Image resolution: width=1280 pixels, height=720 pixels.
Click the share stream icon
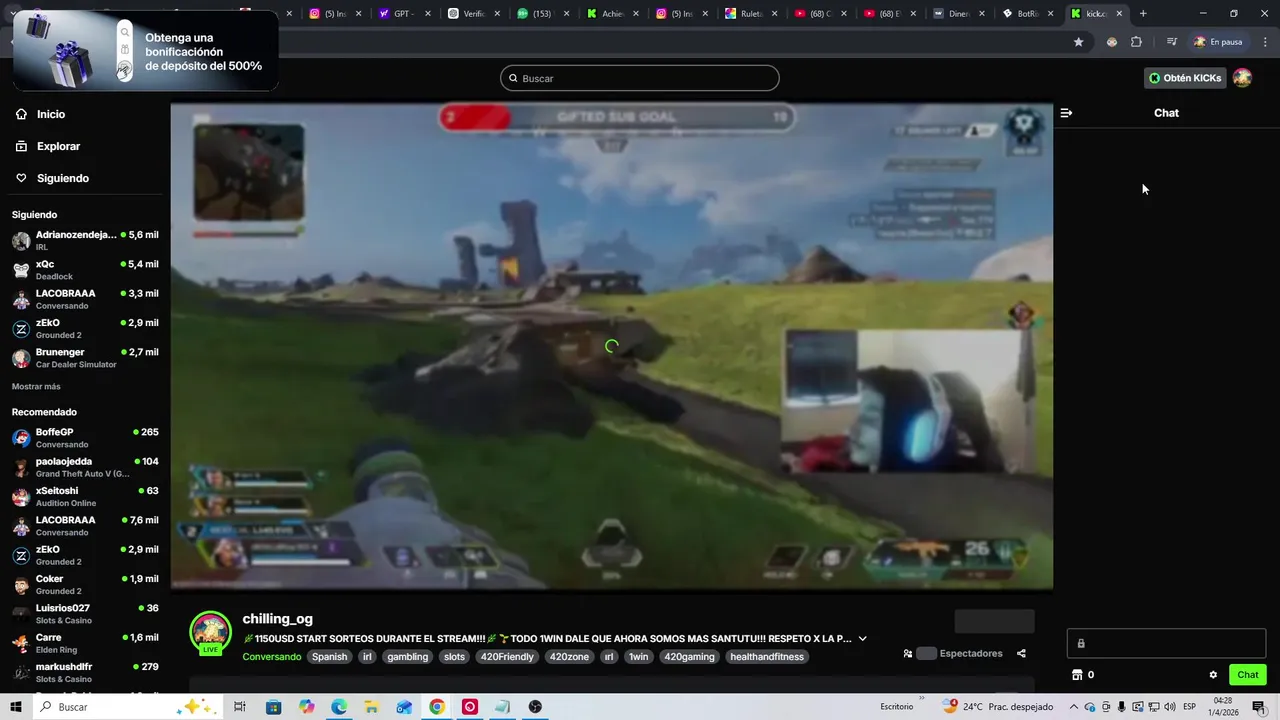(1021, 653)
